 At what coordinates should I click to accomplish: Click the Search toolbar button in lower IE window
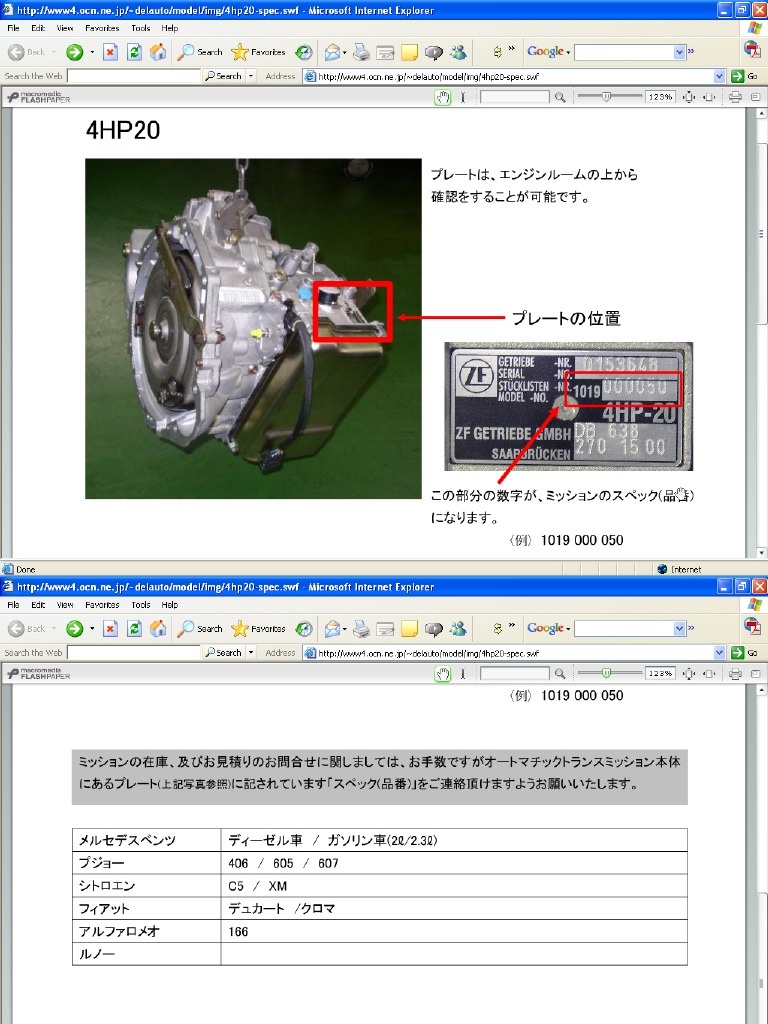point(200,629)
